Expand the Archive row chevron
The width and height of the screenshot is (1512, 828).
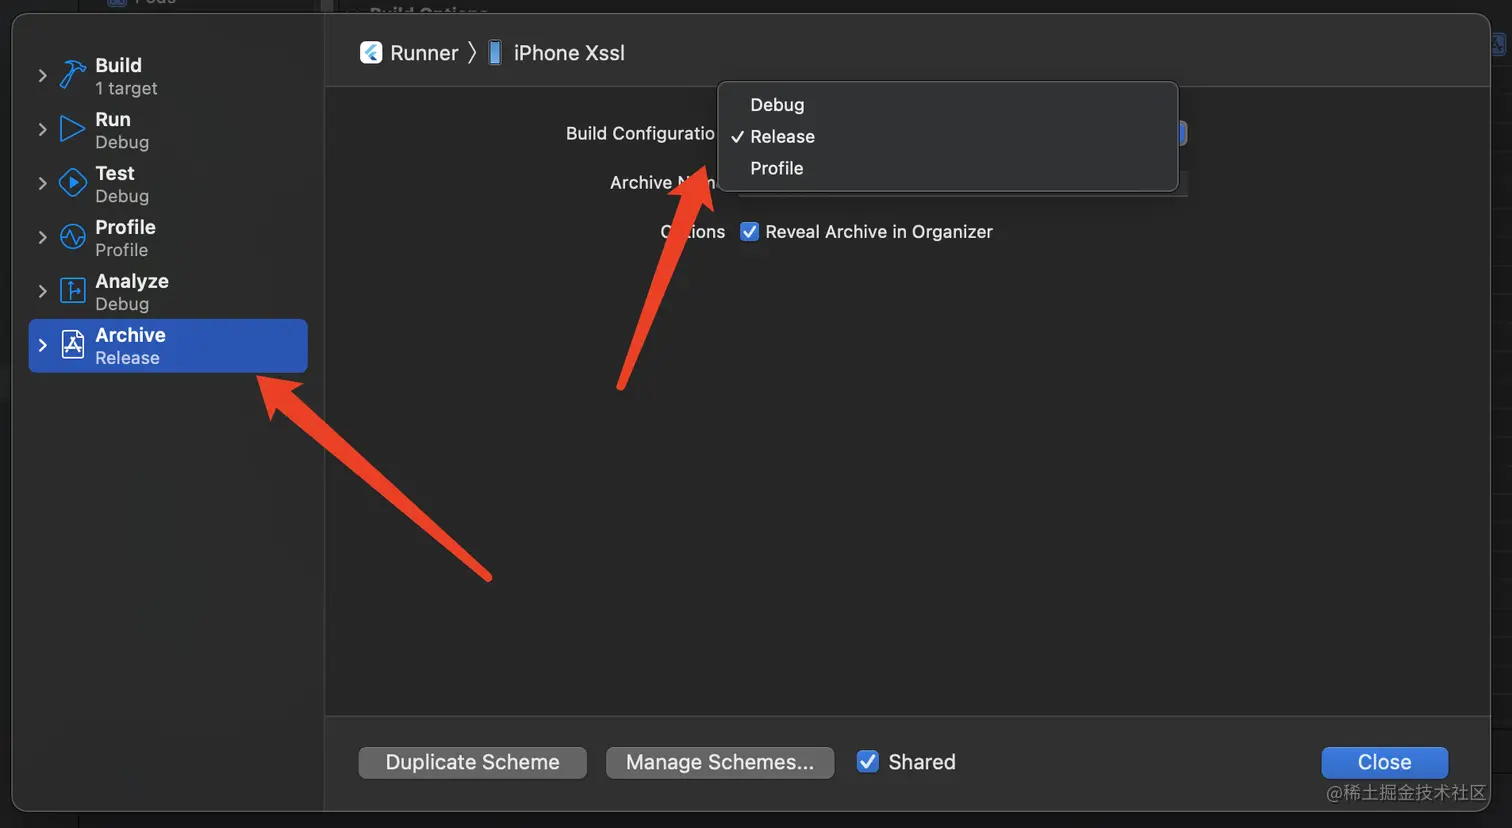coord(42,346)
